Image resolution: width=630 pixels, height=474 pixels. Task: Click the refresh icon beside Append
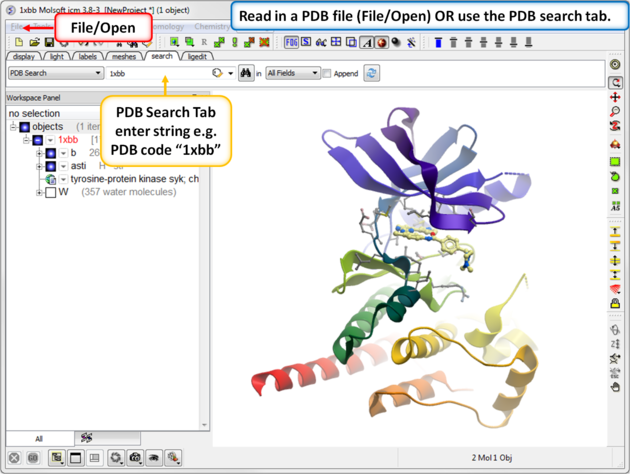[372, 73]
